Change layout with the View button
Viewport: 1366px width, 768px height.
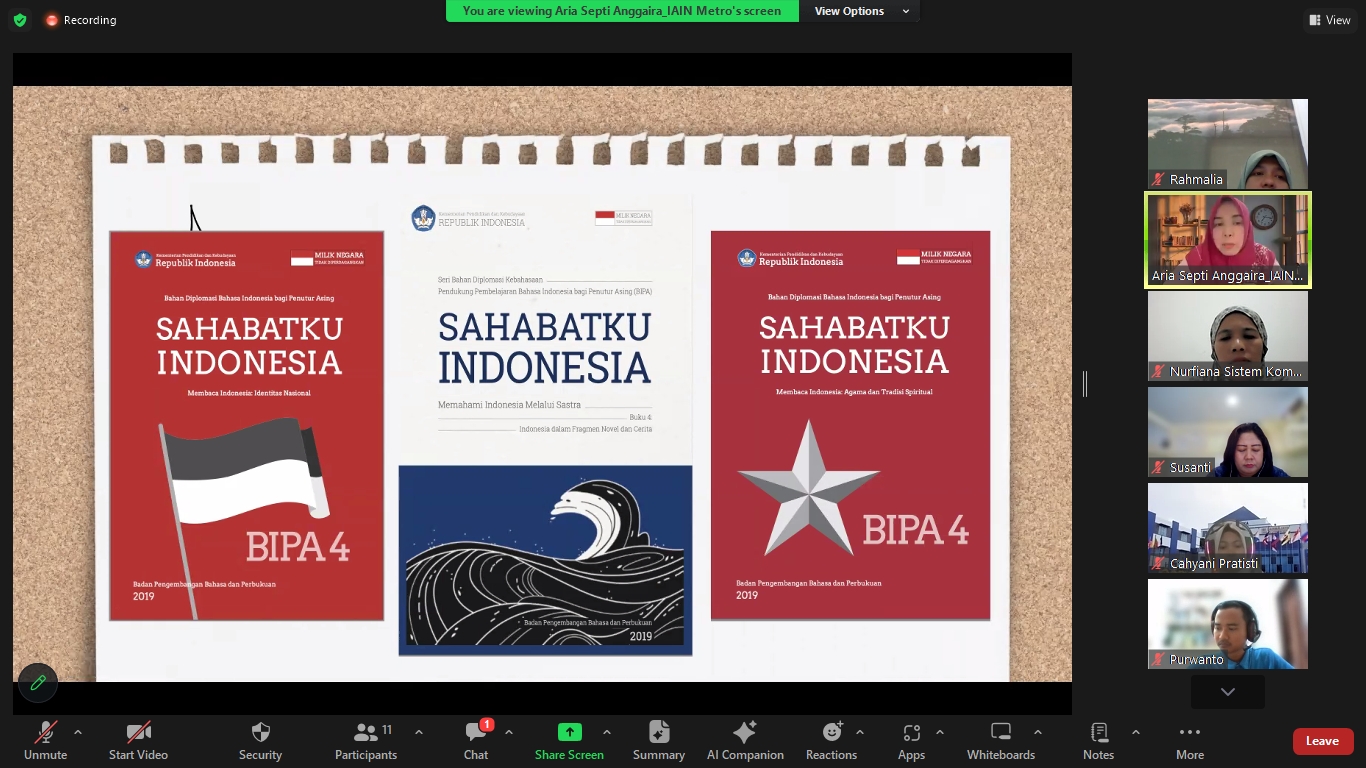click(1329, 20)
